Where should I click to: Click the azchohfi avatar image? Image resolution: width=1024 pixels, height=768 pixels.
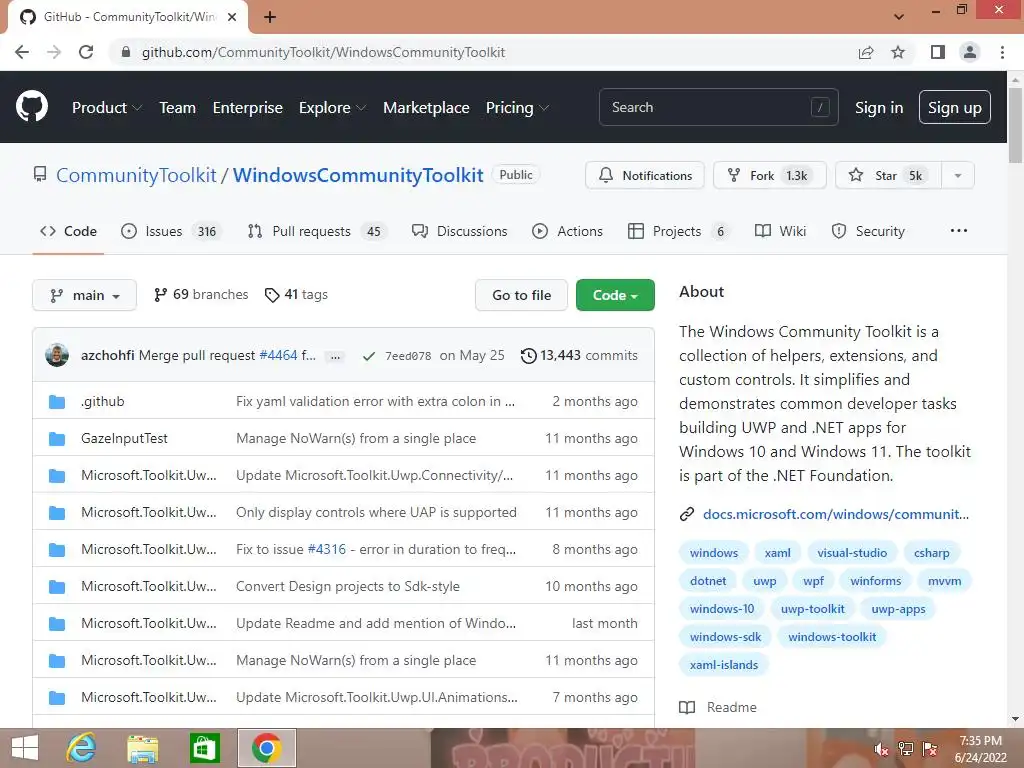57,355
